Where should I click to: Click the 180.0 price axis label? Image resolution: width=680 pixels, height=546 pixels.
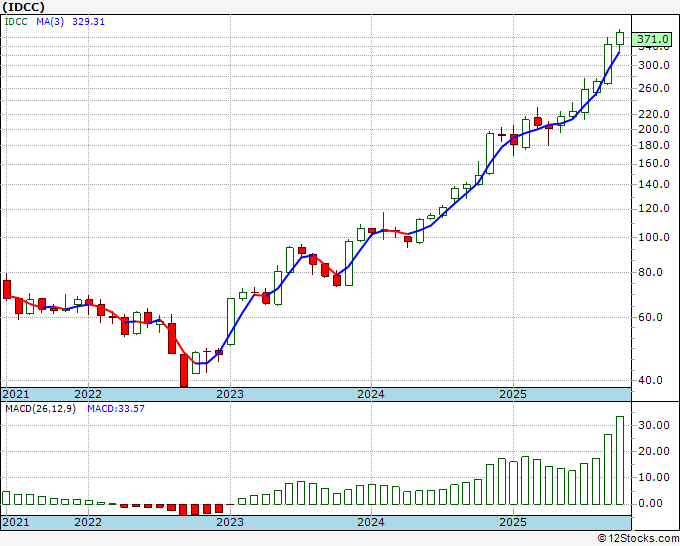tap(654, 145)
